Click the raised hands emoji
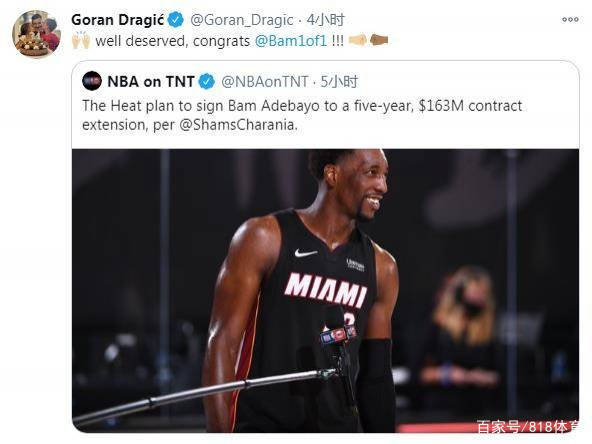592x444 pixels. tap(81, 40)
